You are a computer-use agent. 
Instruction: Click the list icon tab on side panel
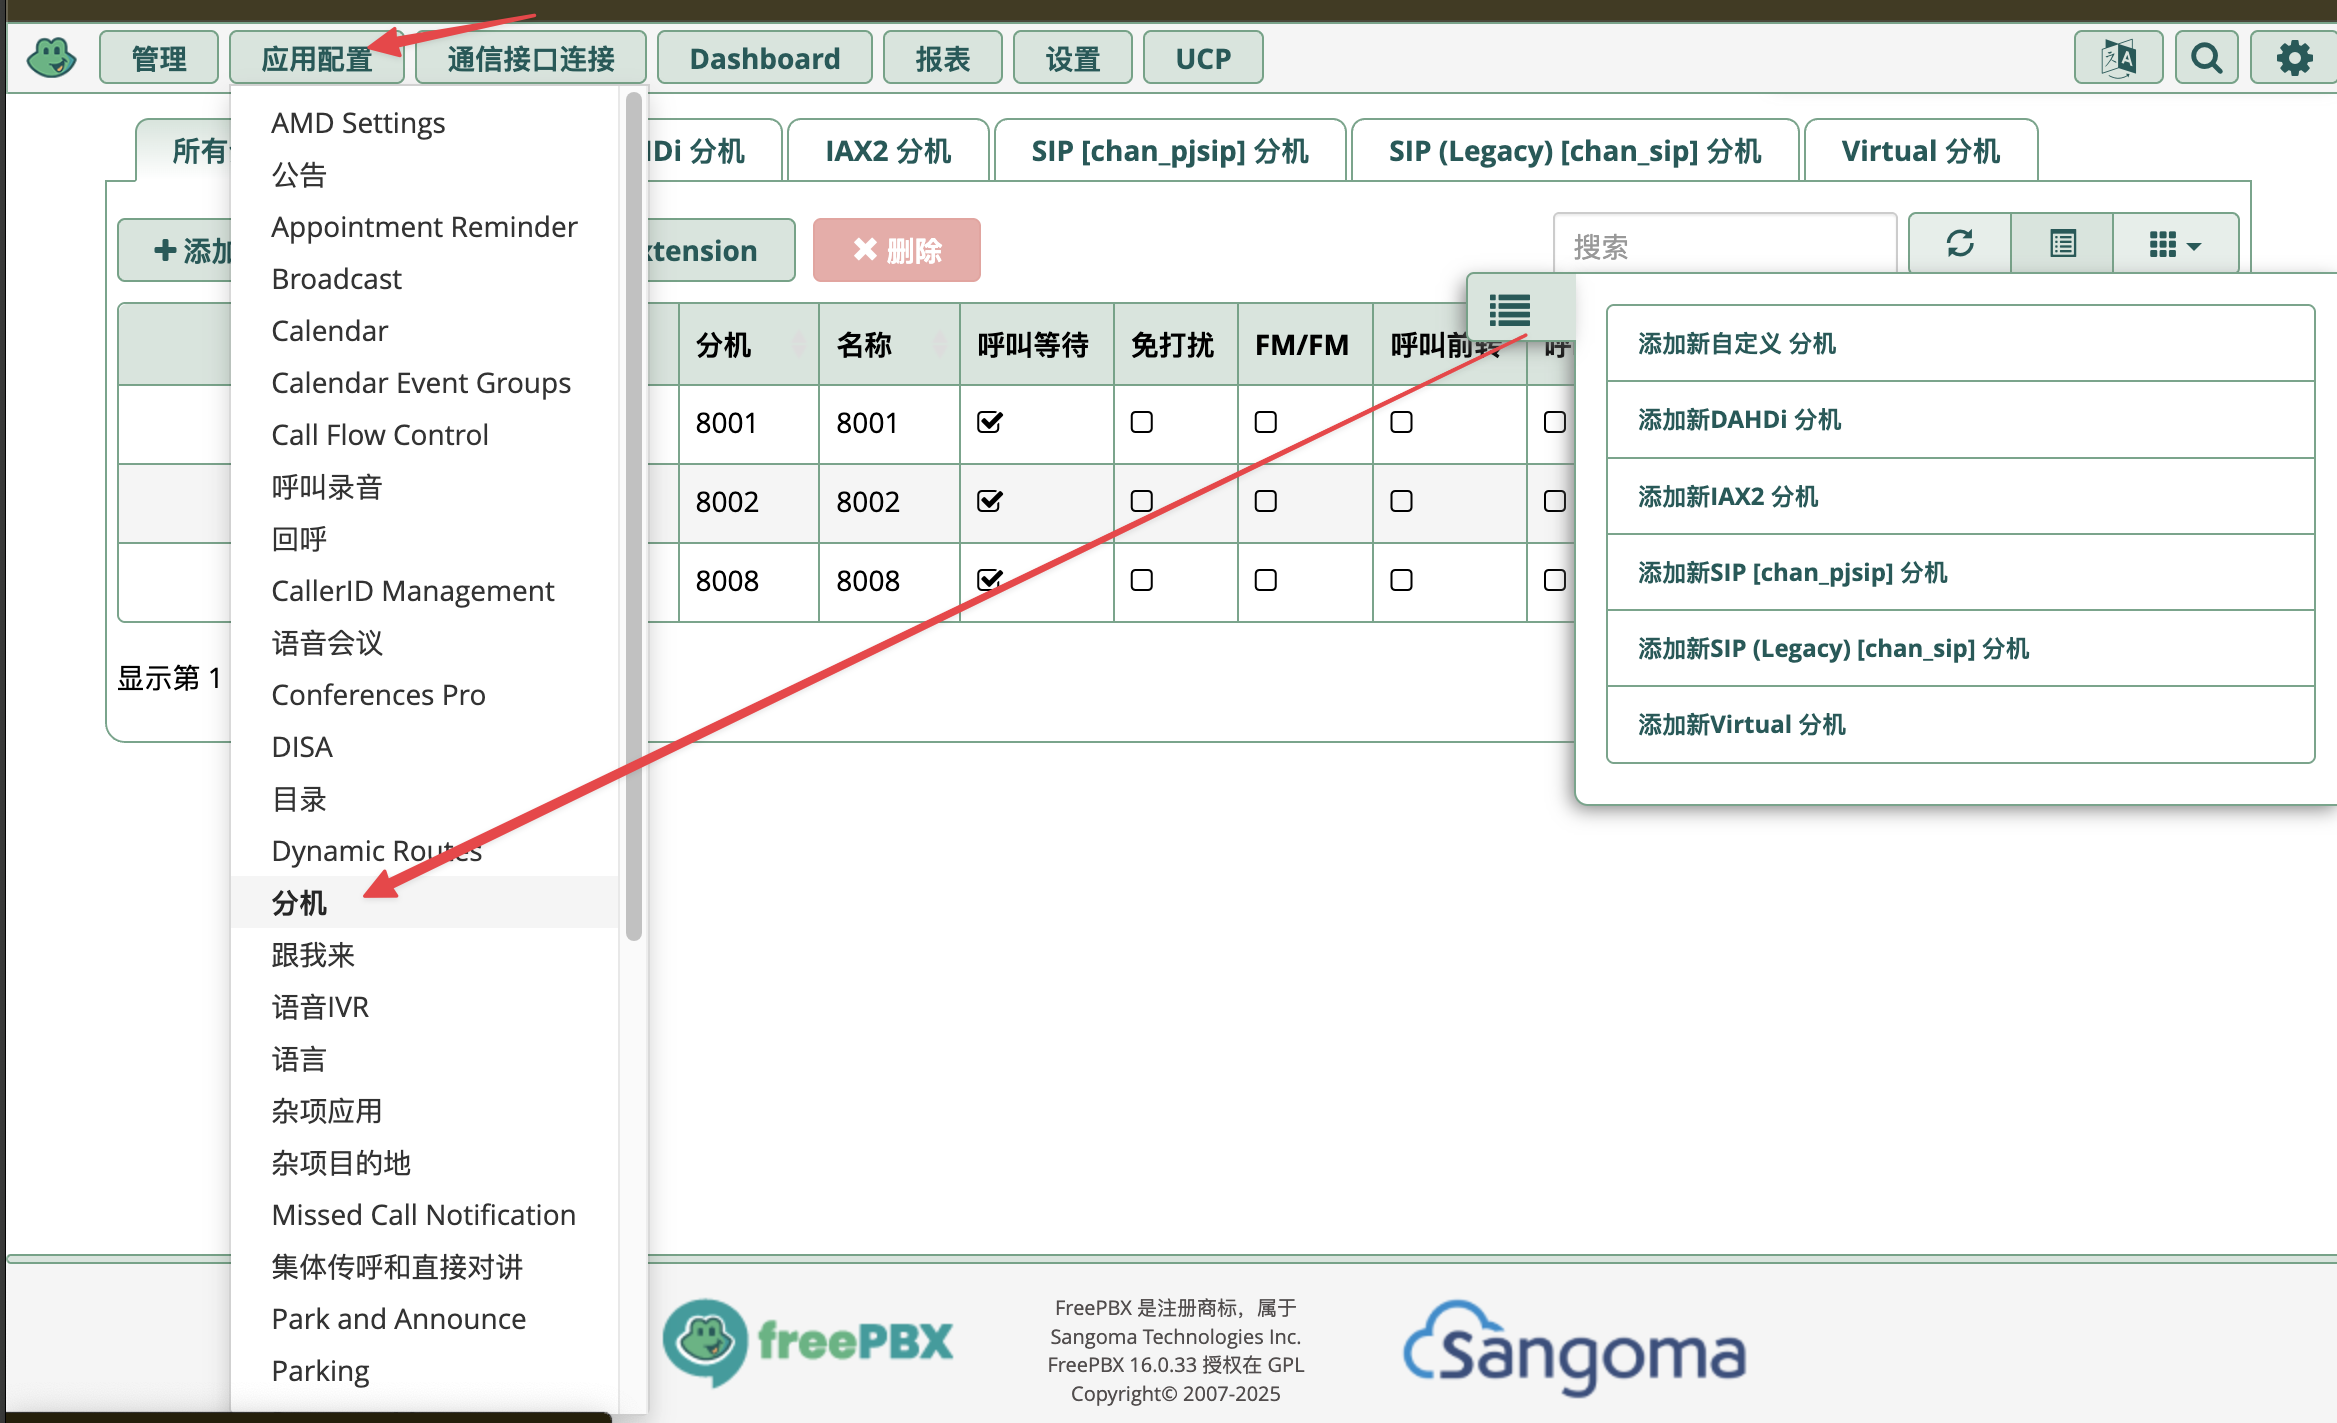coord(1510,310)
